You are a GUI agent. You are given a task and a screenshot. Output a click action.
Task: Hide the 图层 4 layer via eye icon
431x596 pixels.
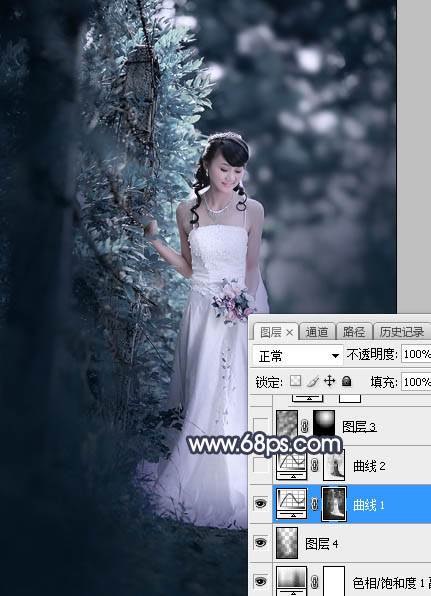pos(260,543)
